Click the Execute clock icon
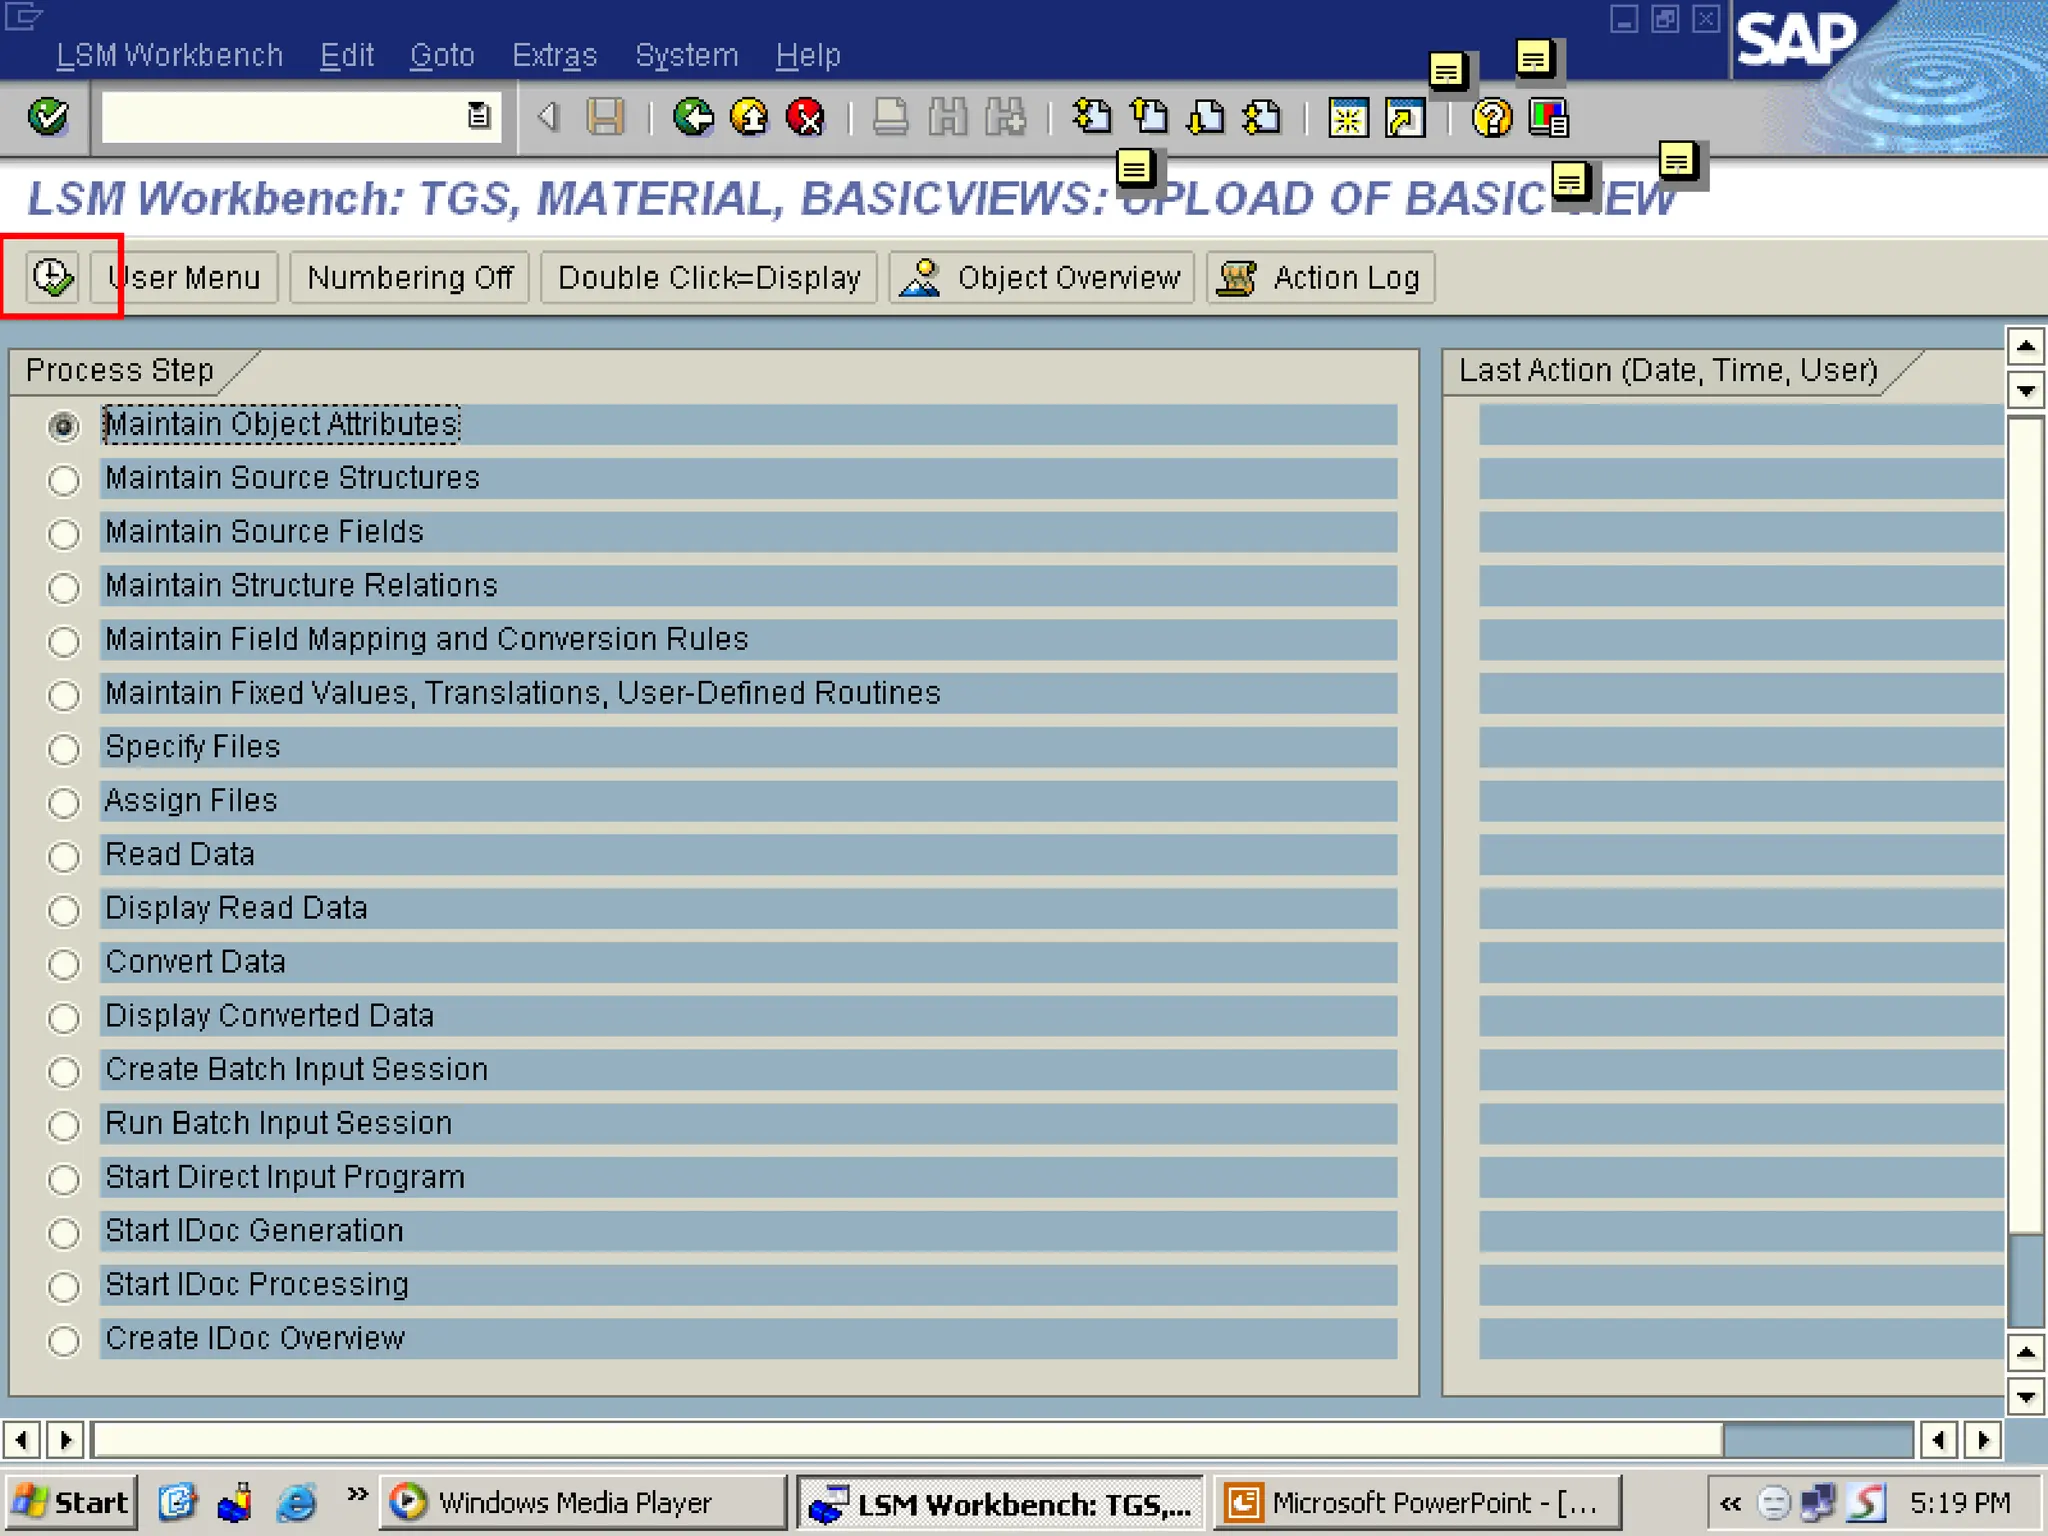 pyautogui.click(x=52, y=277)
